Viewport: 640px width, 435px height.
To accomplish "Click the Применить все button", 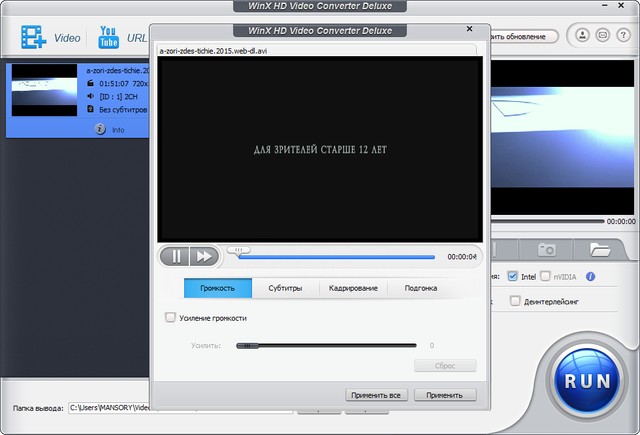I will [x=376, y=395].
